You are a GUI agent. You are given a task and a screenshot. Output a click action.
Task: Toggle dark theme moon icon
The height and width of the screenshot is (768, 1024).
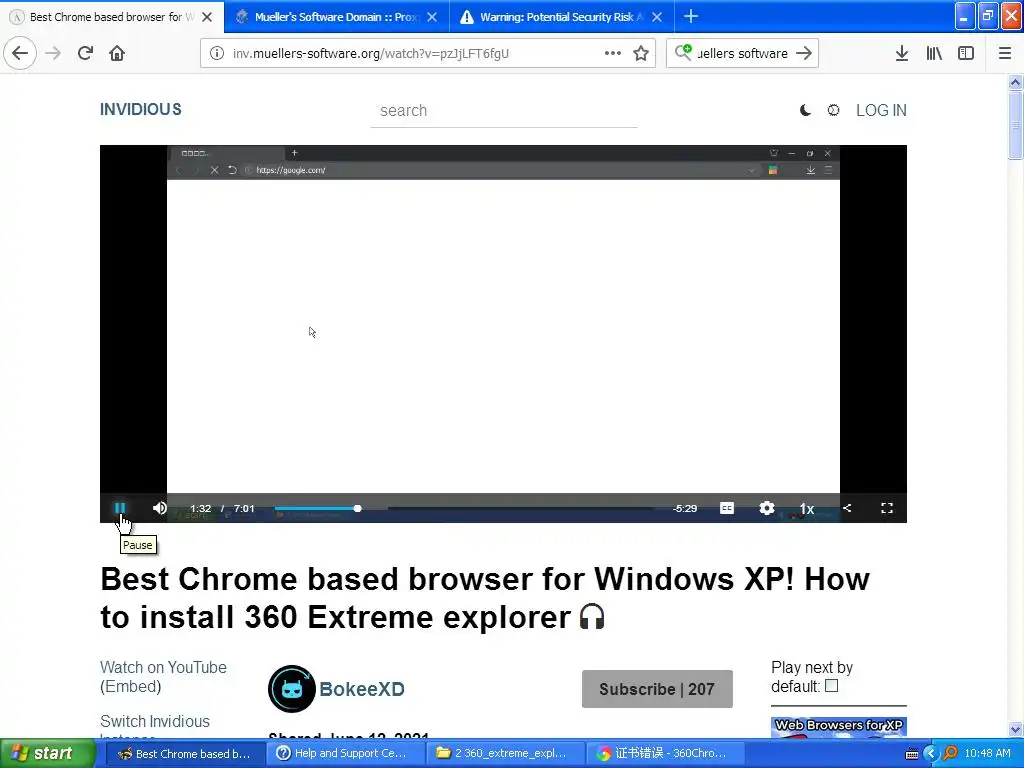(x=805, y=110)
